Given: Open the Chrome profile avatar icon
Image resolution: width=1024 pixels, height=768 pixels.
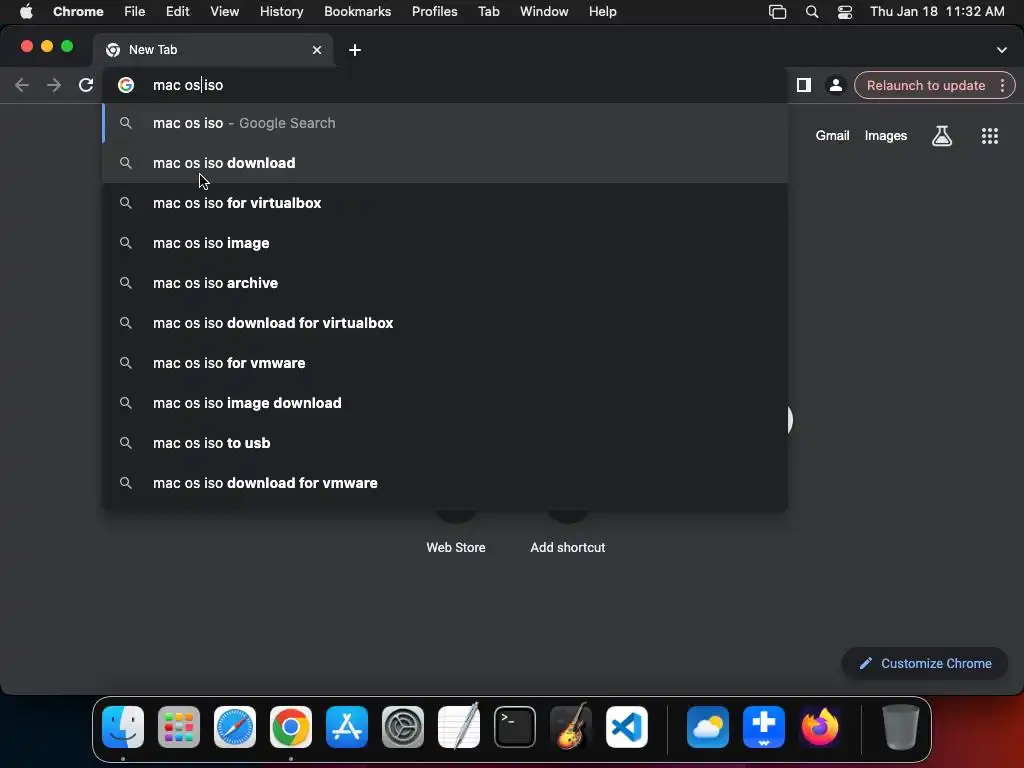Looking at the screenshot, I should (835, 85).
